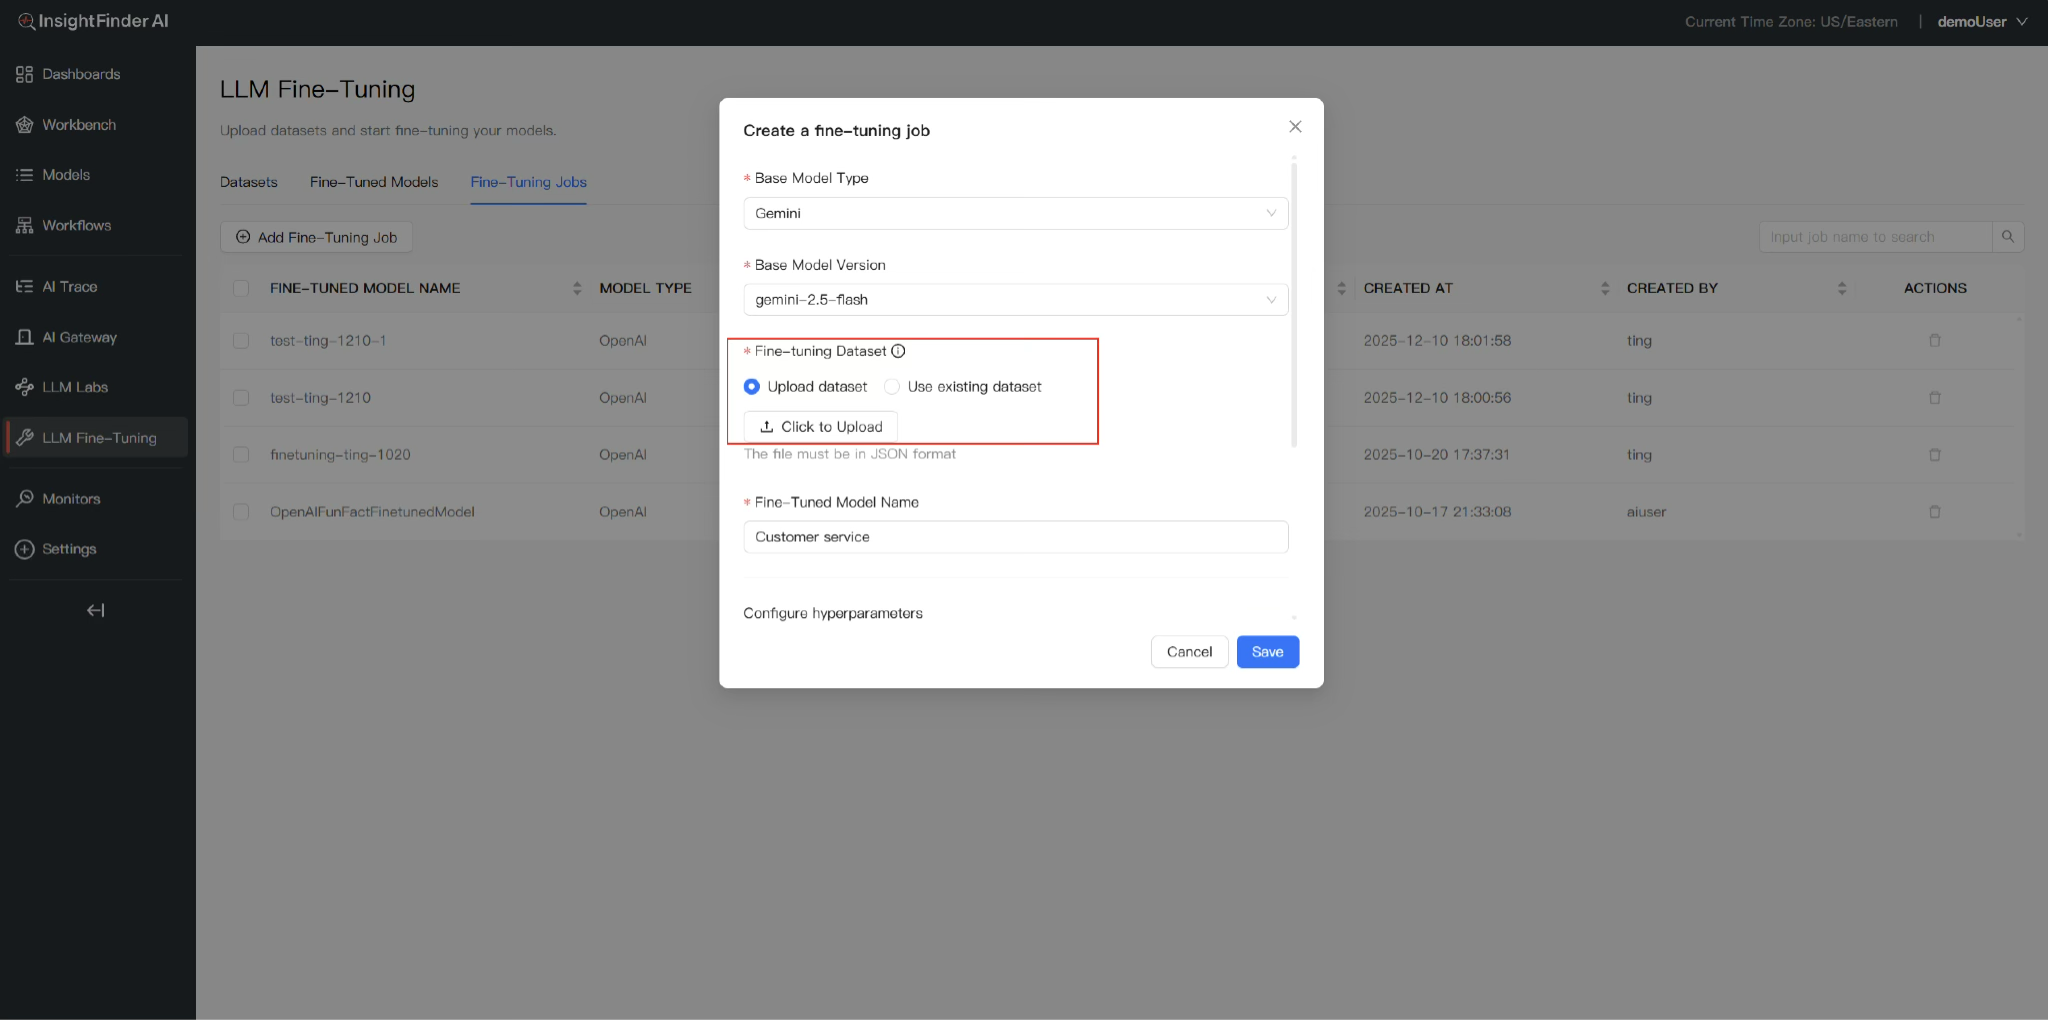The width and height of the screenshot is (2048, 1020).
Task: Select the Upload dataset radio button
Action: (x=752, y=387)
